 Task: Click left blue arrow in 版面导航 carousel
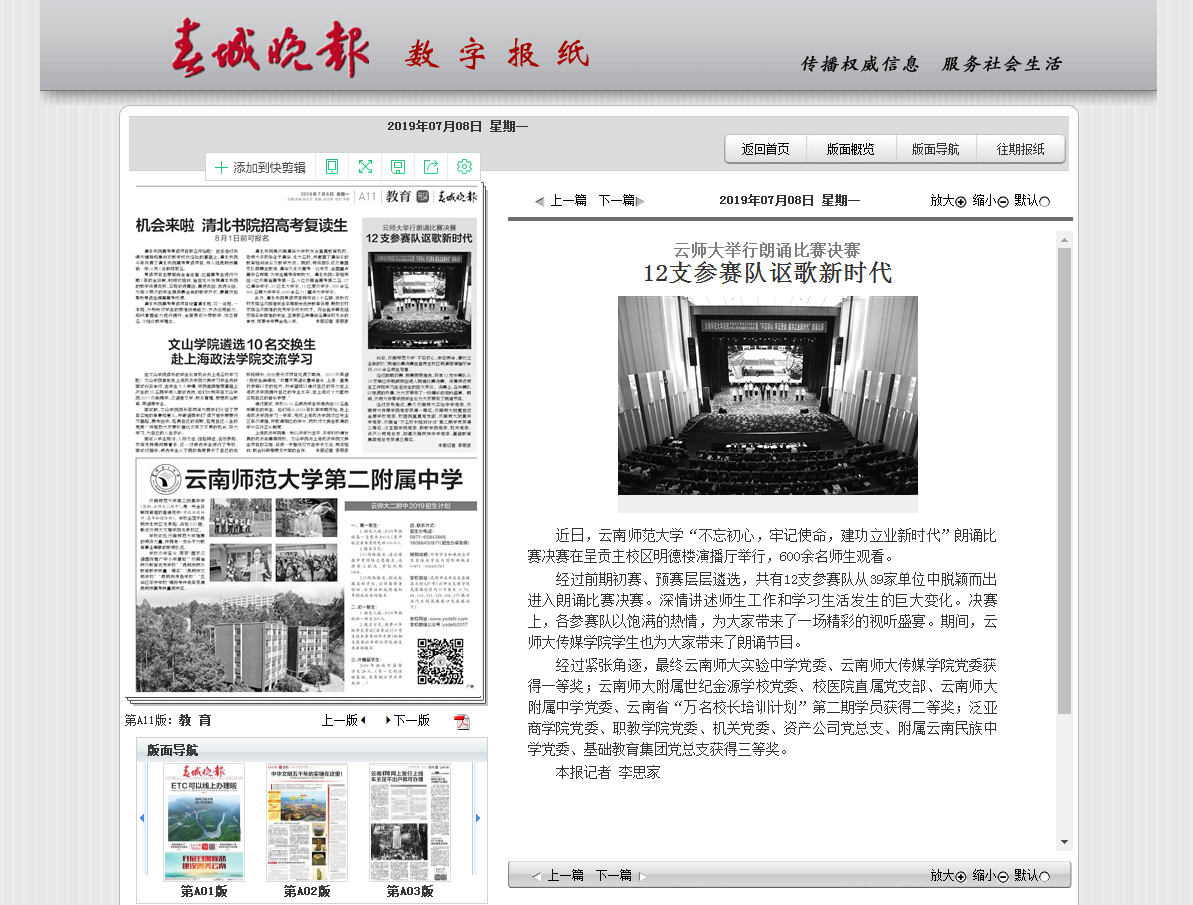pos(142,818)
